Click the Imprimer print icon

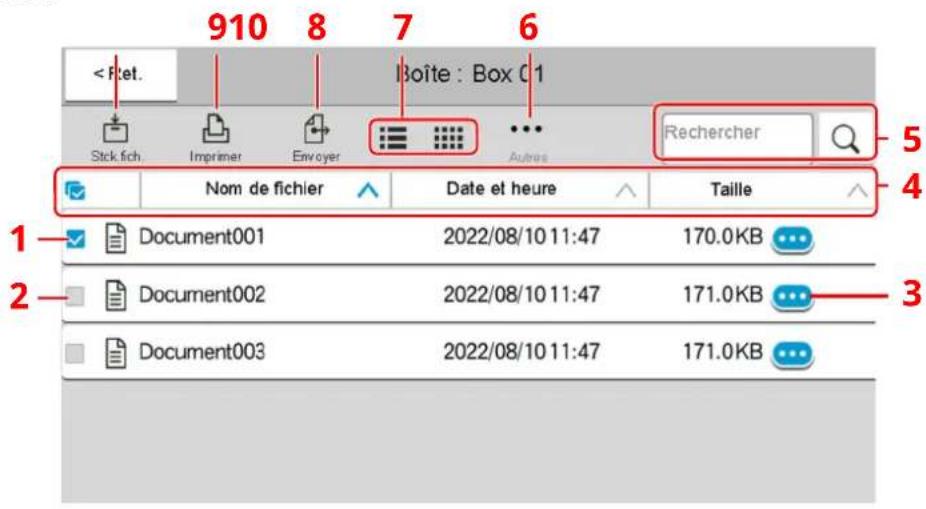pos(216,132)
